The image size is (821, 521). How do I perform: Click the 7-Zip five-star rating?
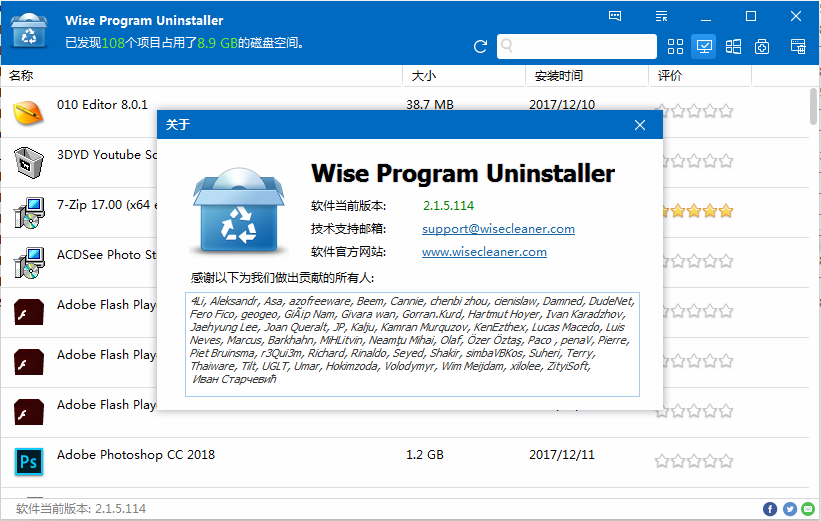tap(696, 211)
